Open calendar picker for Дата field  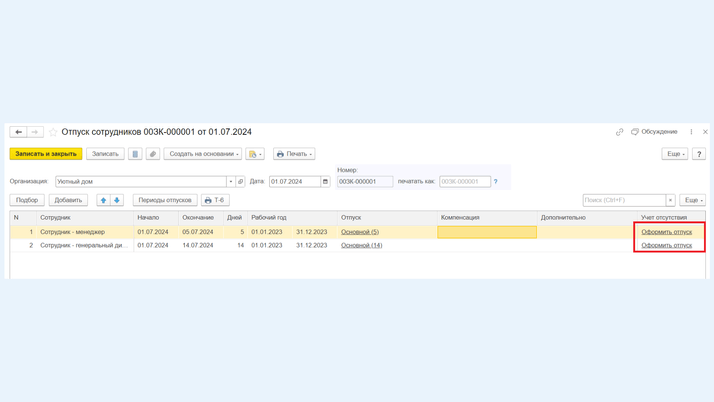coord(325,182)
